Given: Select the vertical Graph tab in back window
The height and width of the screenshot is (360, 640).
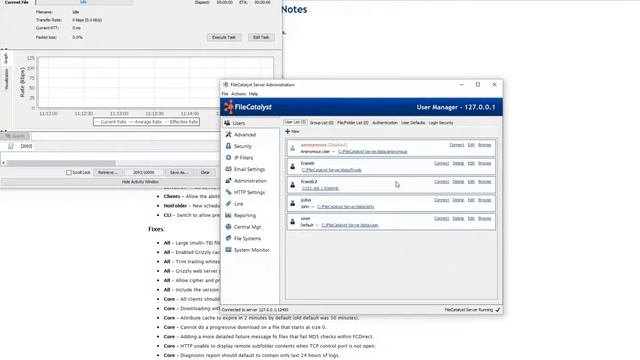Looking at the screenshot, I should (x=6, y=58).
